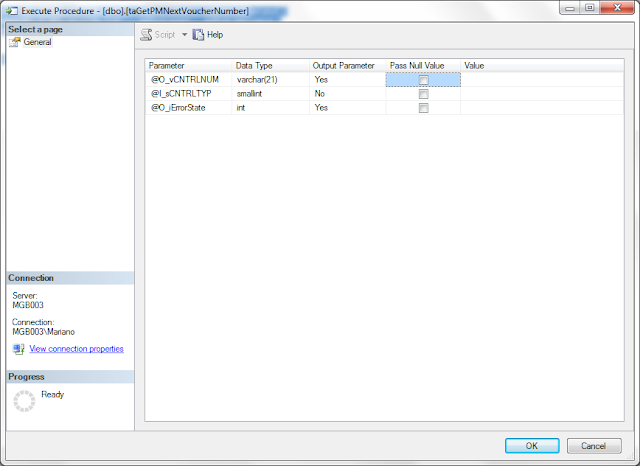
Task: Select the @O_iErrorState parameter cell
Action: point(189,108)
